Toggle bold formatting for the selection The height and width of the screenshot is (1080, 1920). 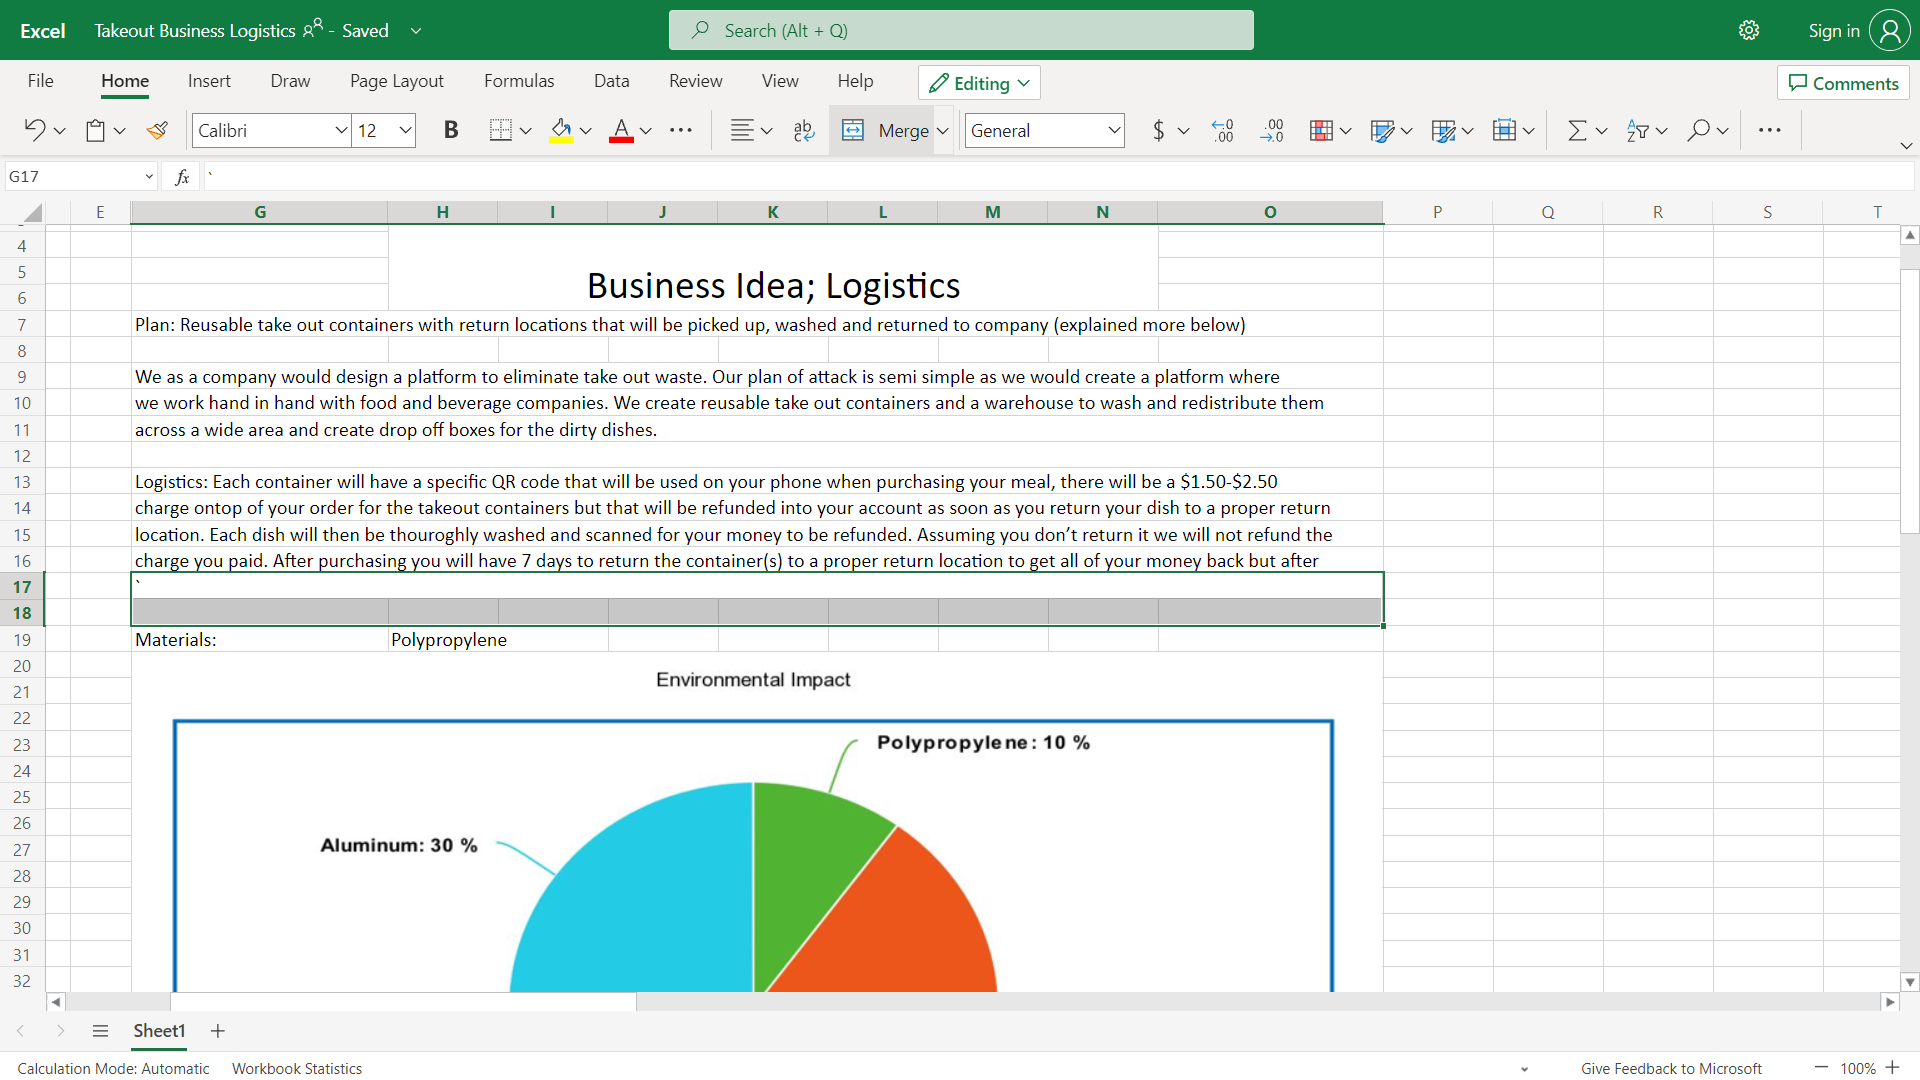coord(451,130)
